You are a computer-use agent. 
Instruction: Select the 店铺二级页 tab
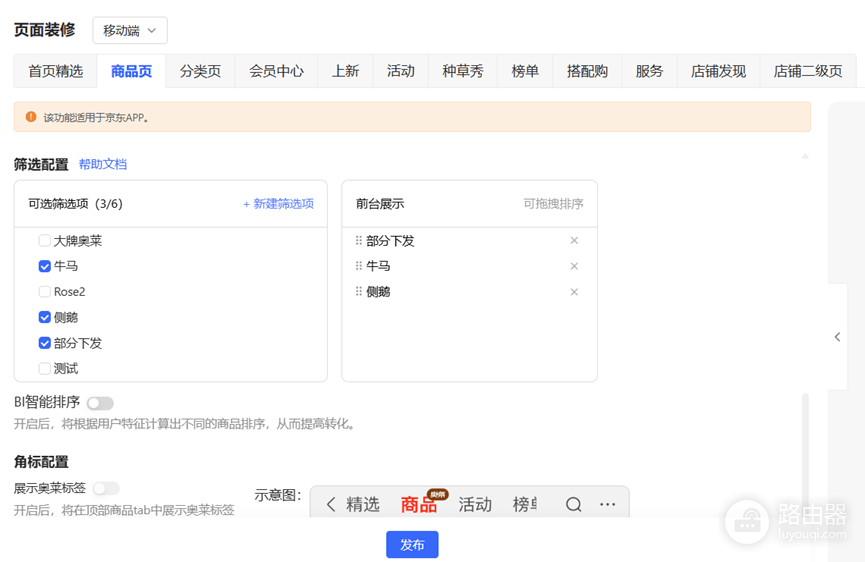(808, 71)
